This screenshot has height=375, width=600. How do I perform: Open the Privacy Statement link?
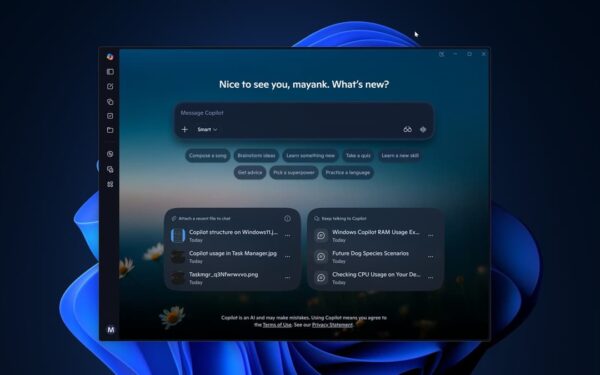[x=332, y=325]
